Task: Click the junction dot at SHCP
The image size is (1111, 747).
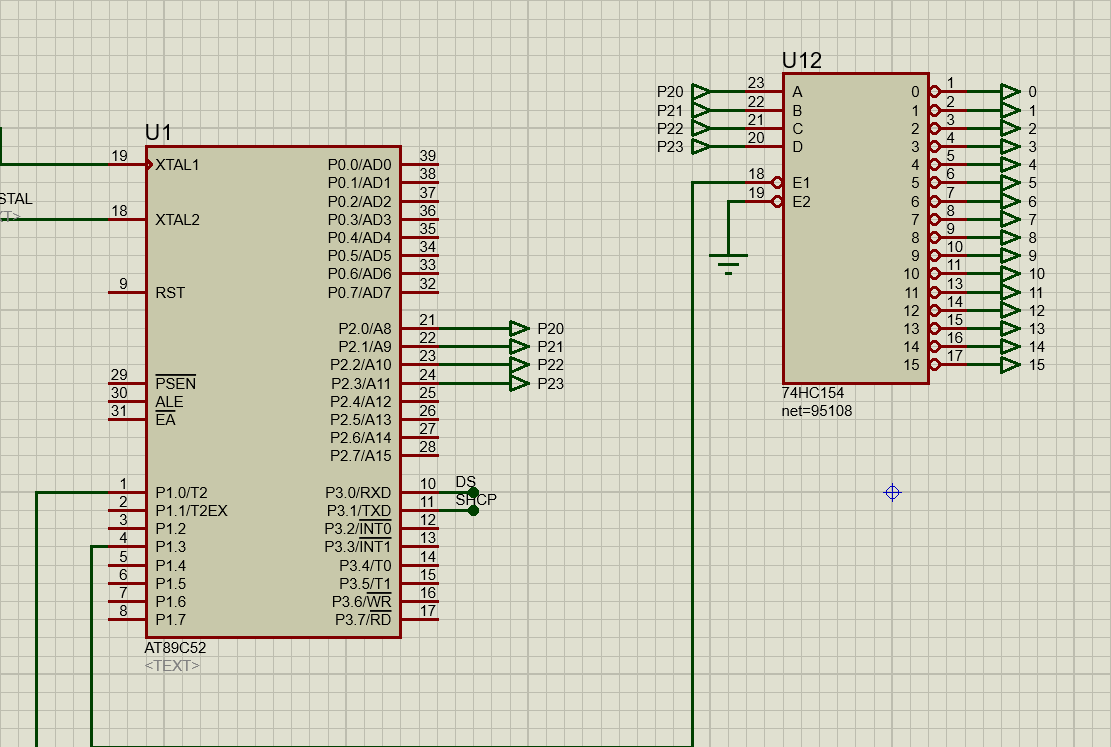Action: point(473,510)
